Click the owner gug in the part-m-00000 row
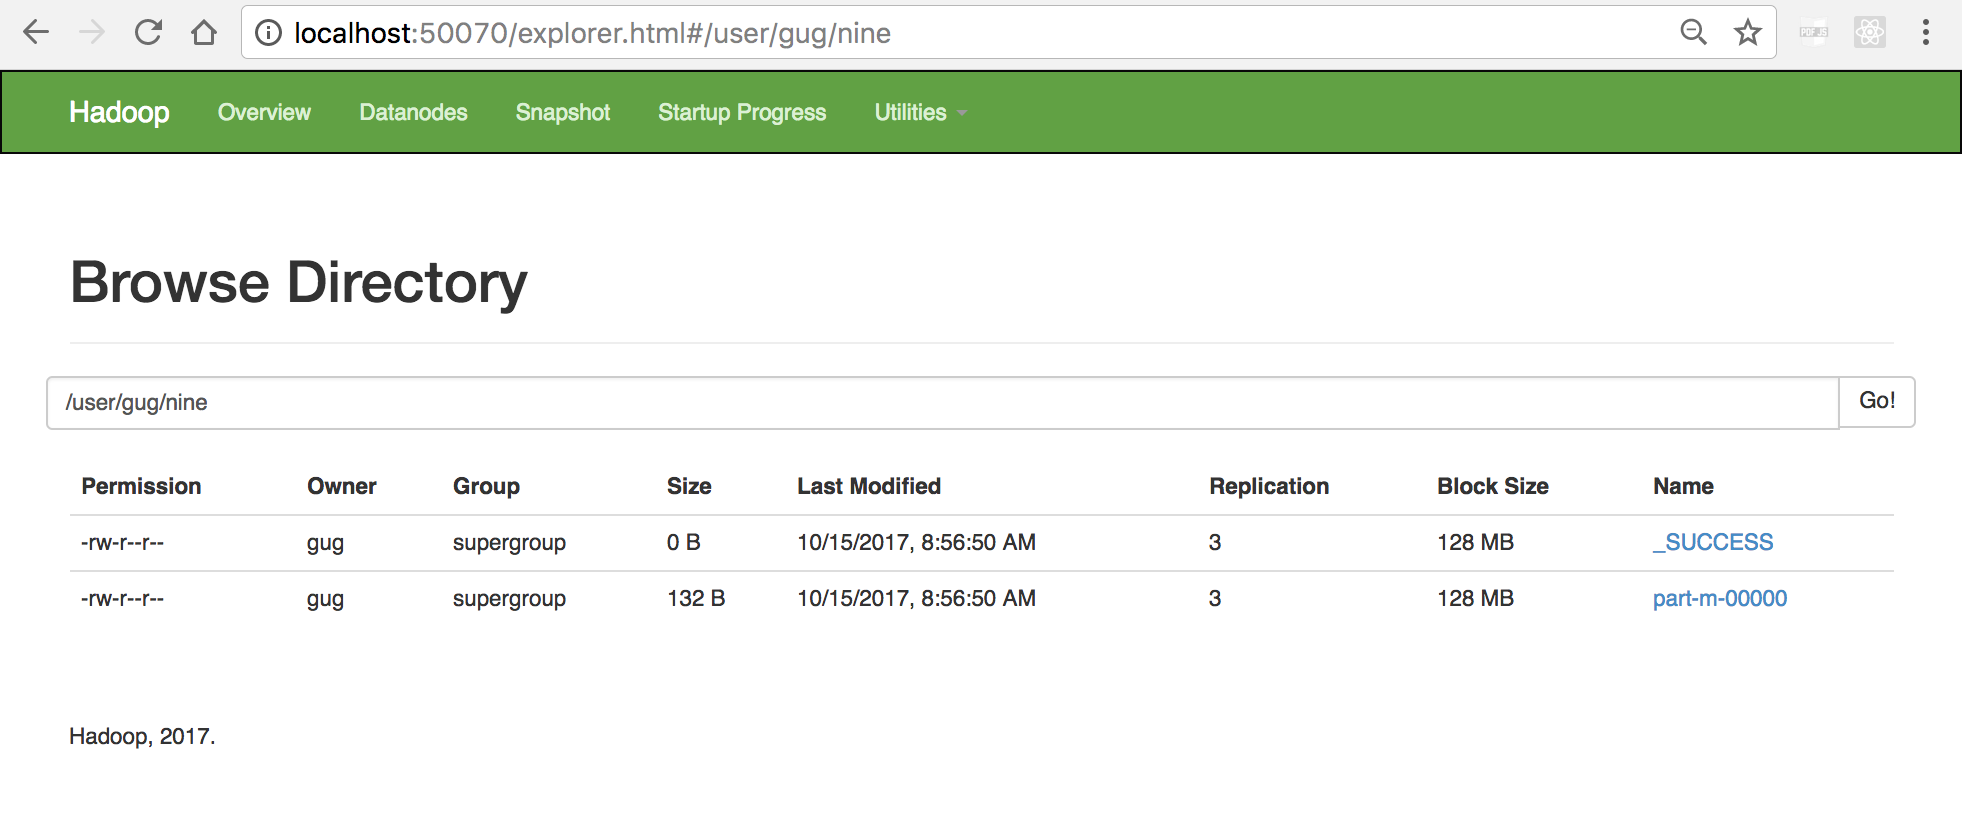 tap(325, 600)
